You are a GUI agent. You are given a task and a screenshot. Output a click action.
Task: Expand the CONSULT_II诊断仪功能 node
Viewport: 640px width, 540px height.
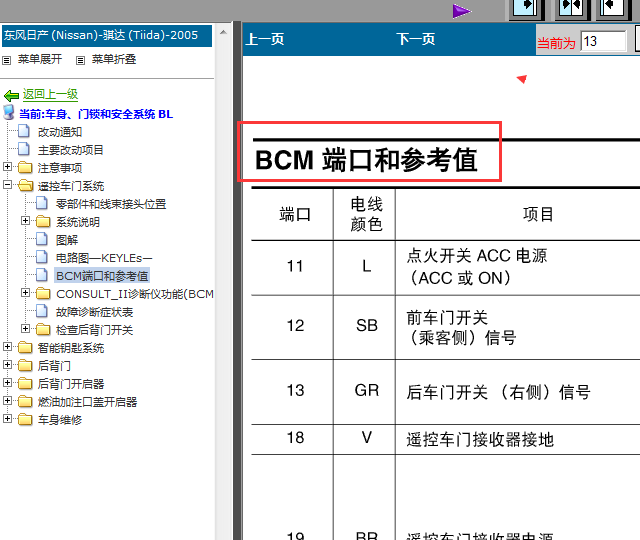(25, 293)
